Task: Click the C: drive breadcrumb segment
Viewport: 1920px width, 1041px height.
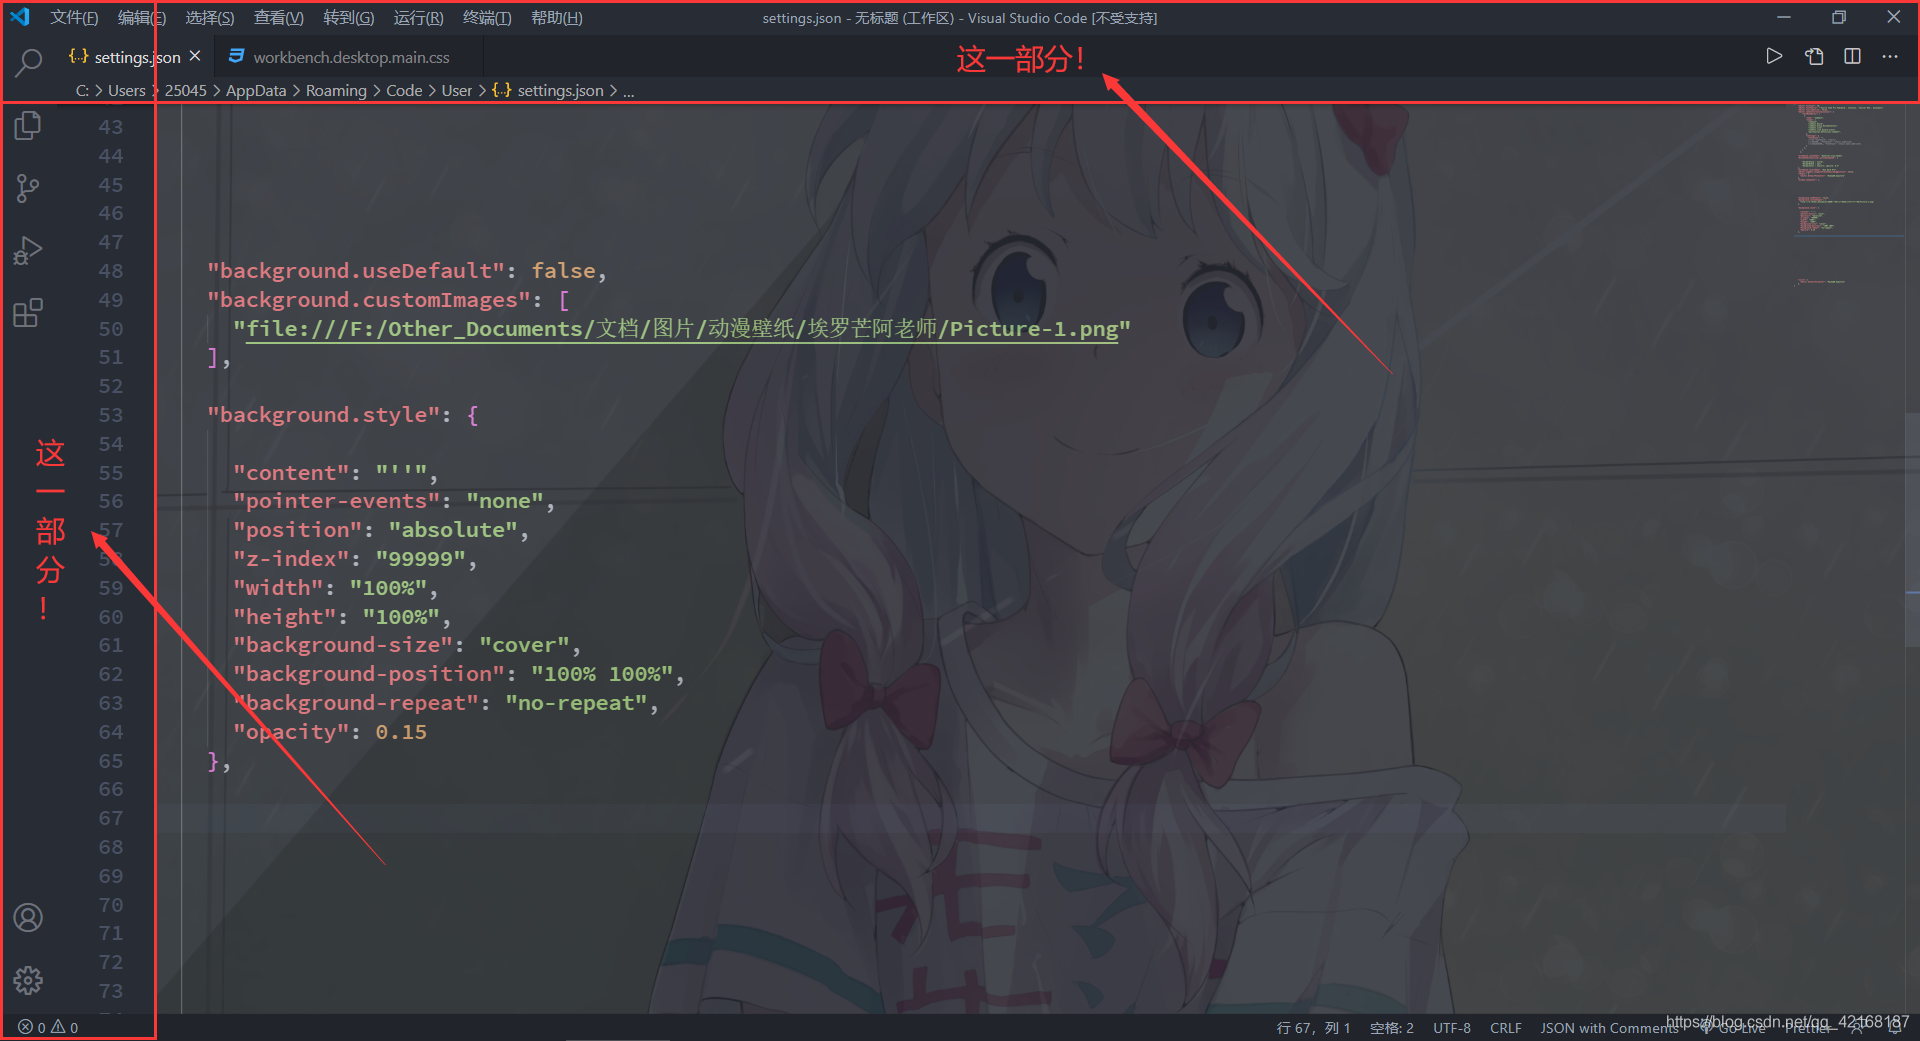Action: pos(82,90)
